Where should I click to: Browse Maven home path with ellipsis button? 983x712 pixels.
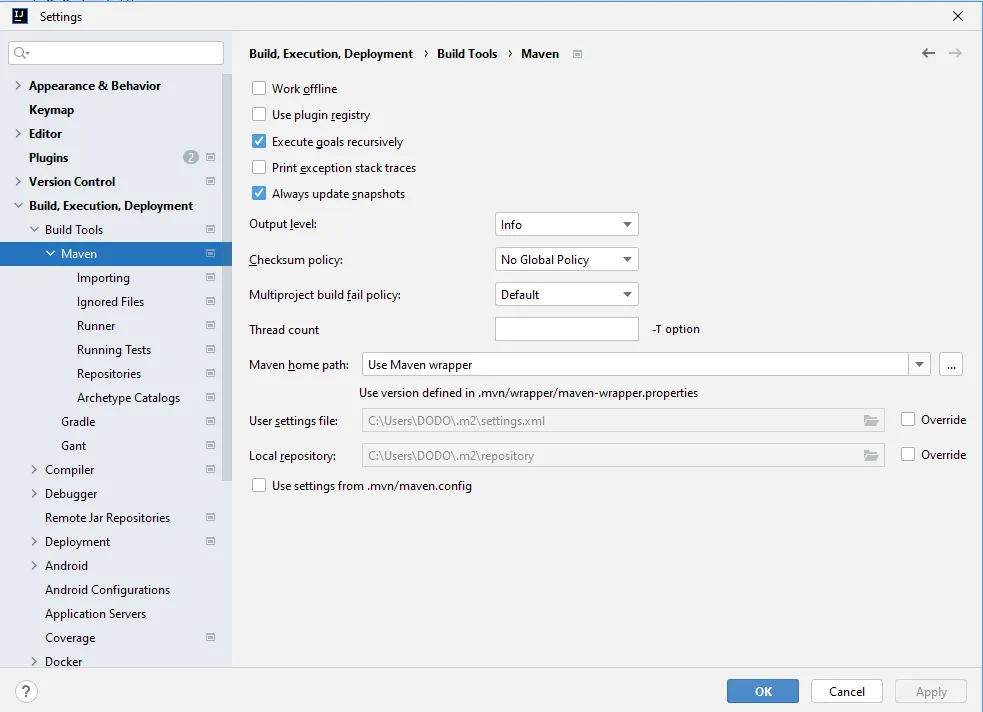click(951, 364)
